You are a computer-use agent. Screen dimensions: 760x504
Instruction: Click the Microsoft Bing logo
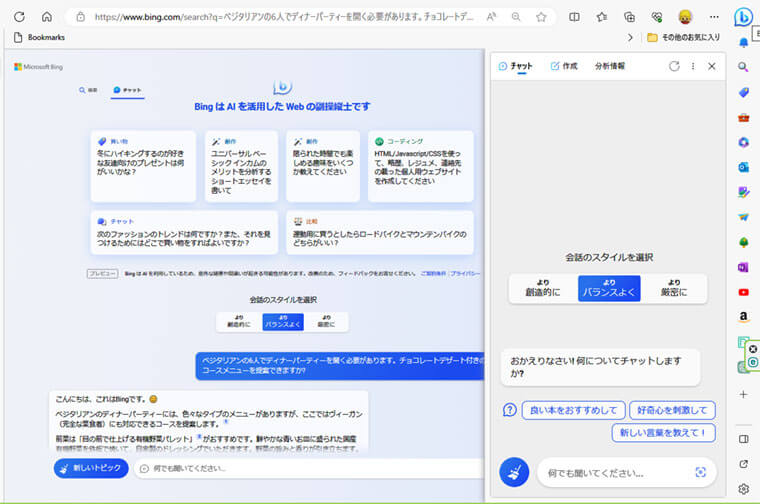point(39,67)
